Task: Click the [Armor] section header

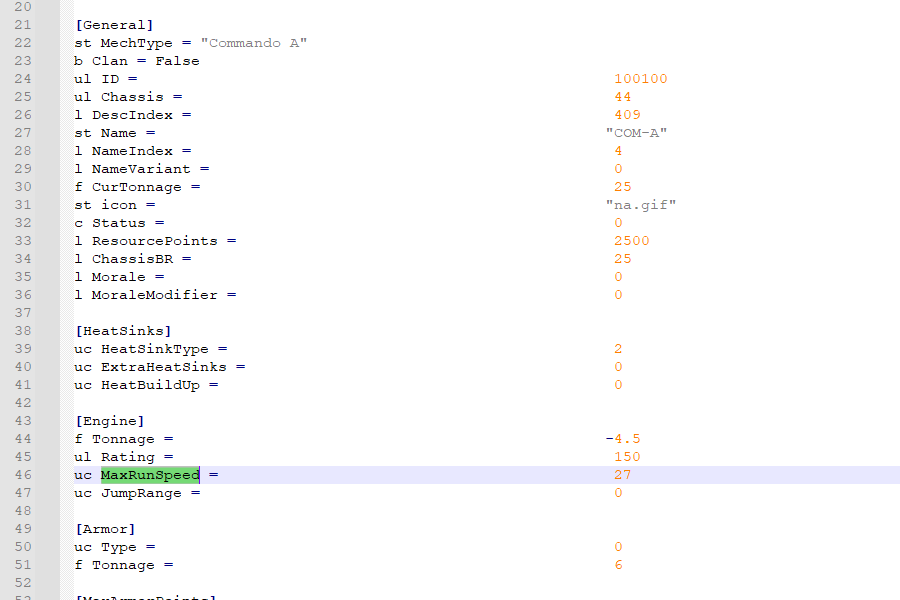Action: (x=105, y=529)
